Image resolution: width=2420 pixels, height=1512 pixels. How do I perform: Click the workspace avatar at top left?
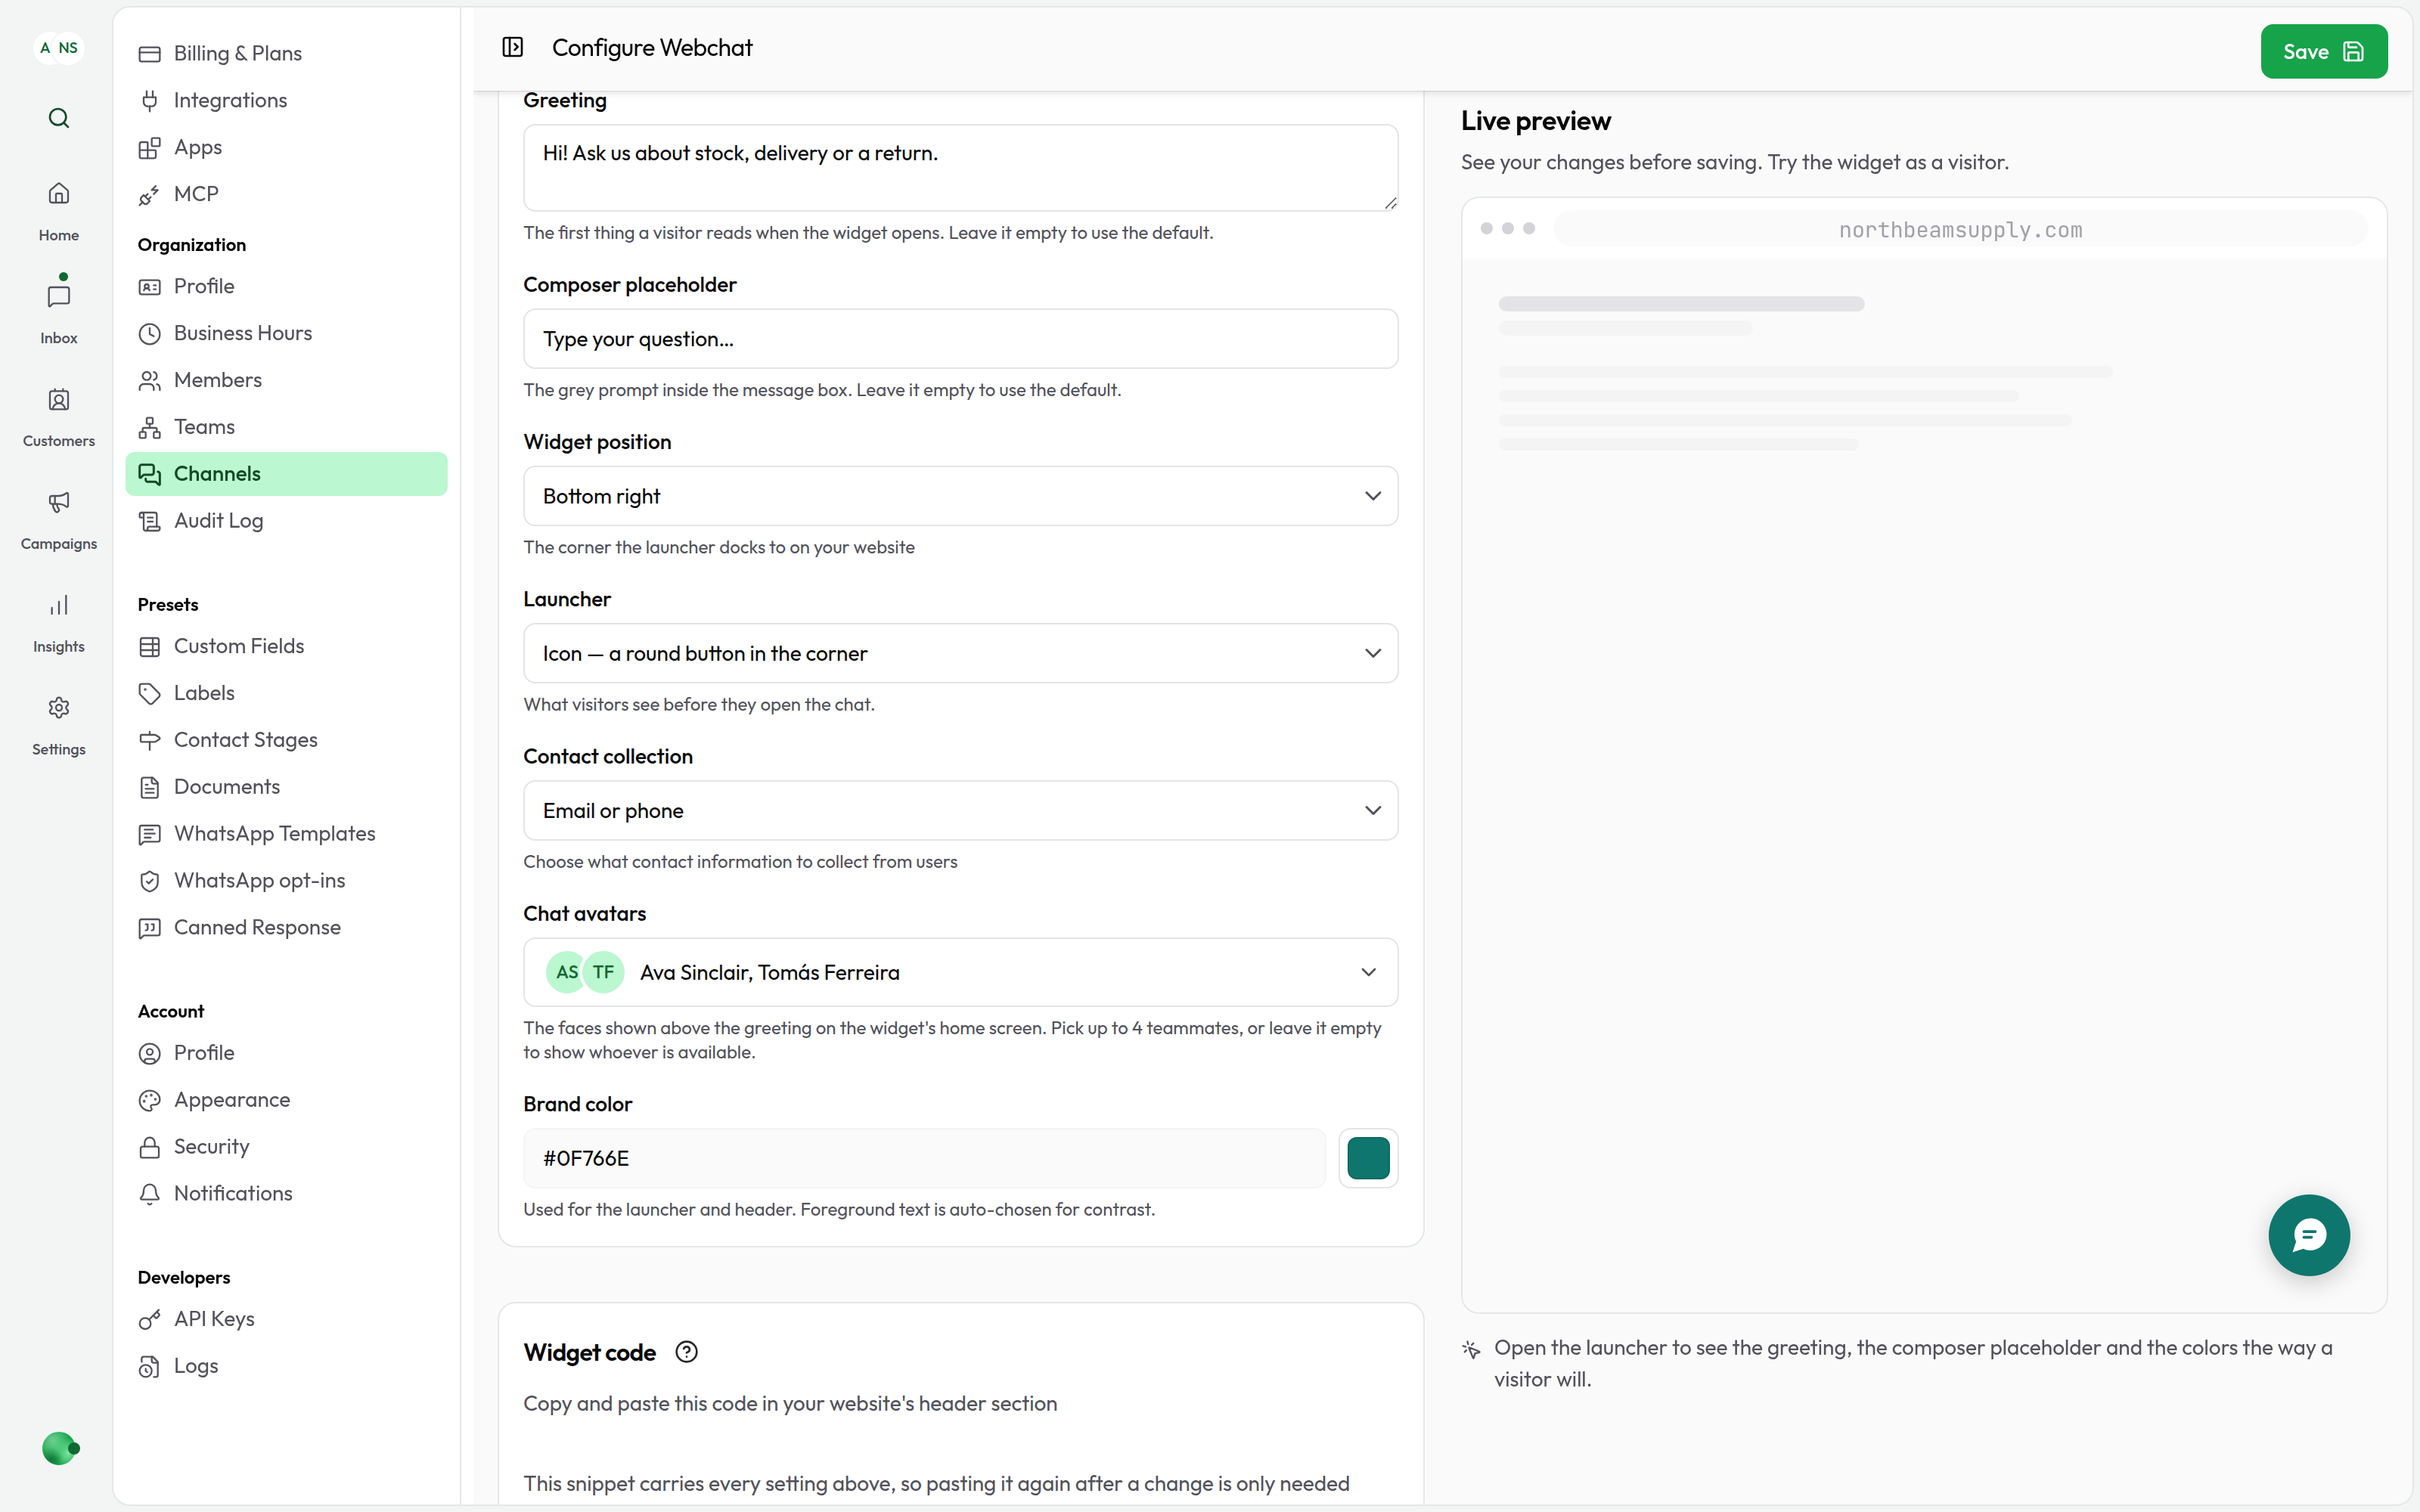coord(59,48)
